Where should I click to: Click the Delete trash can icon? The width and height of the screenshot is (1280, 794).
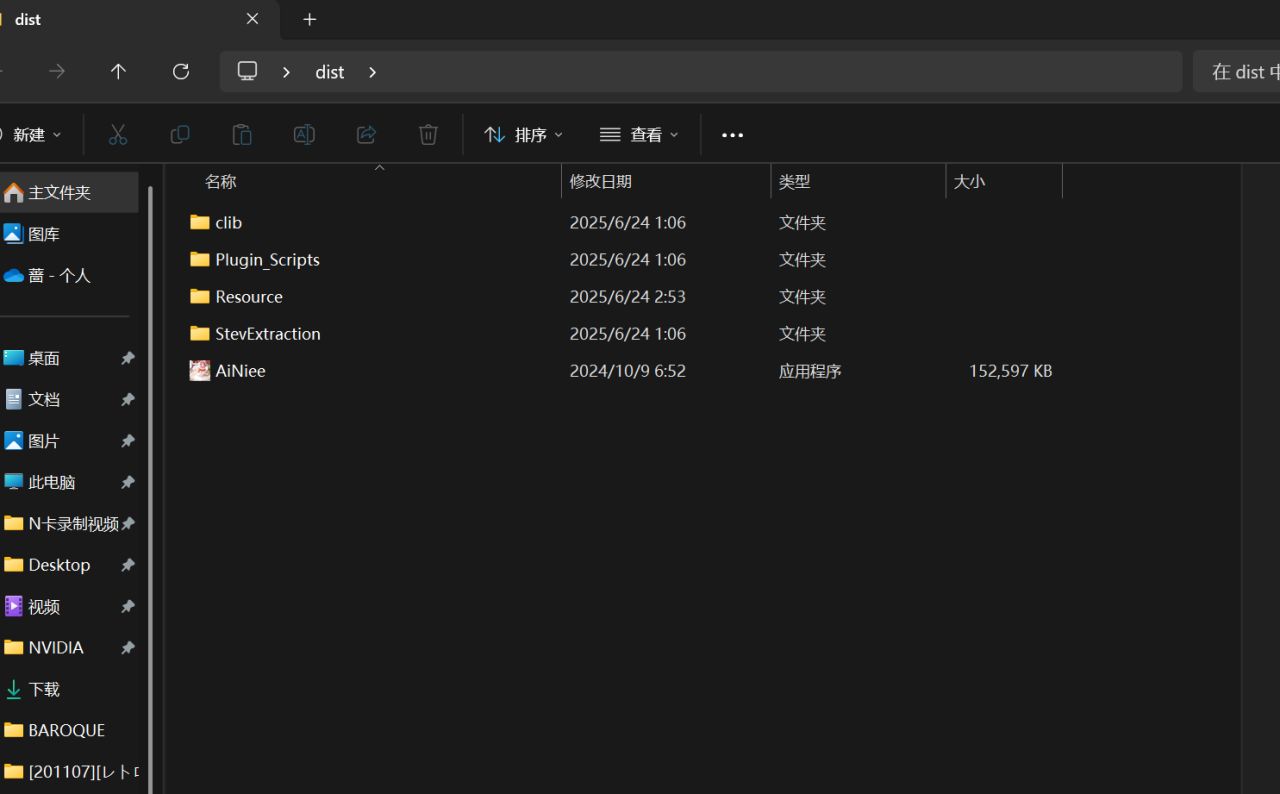tap(428, 134)
